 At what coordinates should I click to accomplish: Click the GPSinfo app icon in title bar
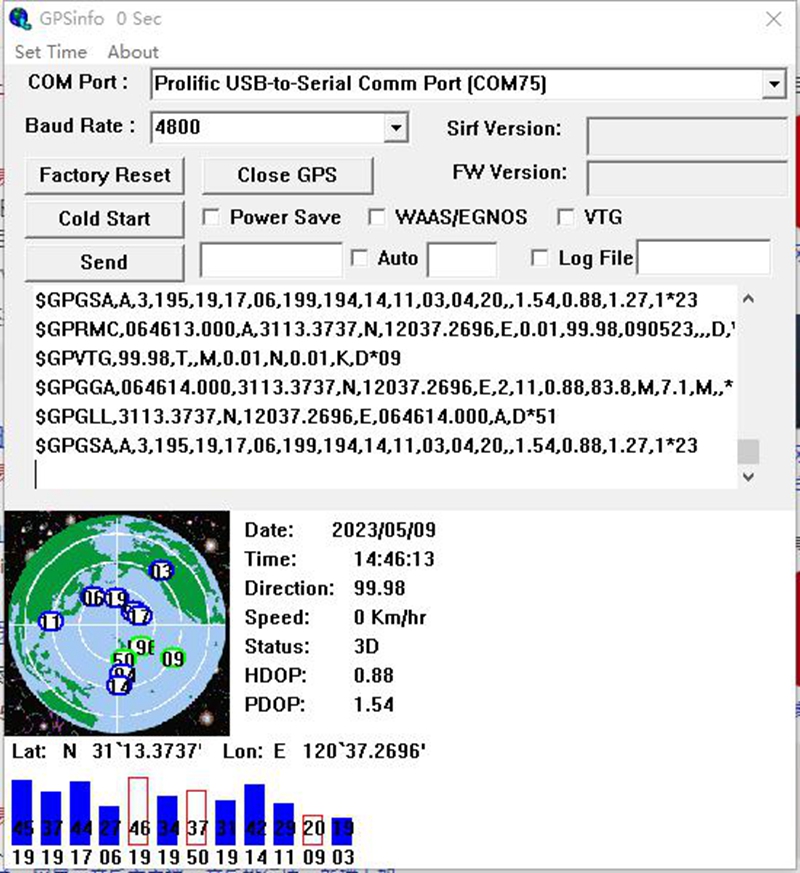tap(19, 18)
